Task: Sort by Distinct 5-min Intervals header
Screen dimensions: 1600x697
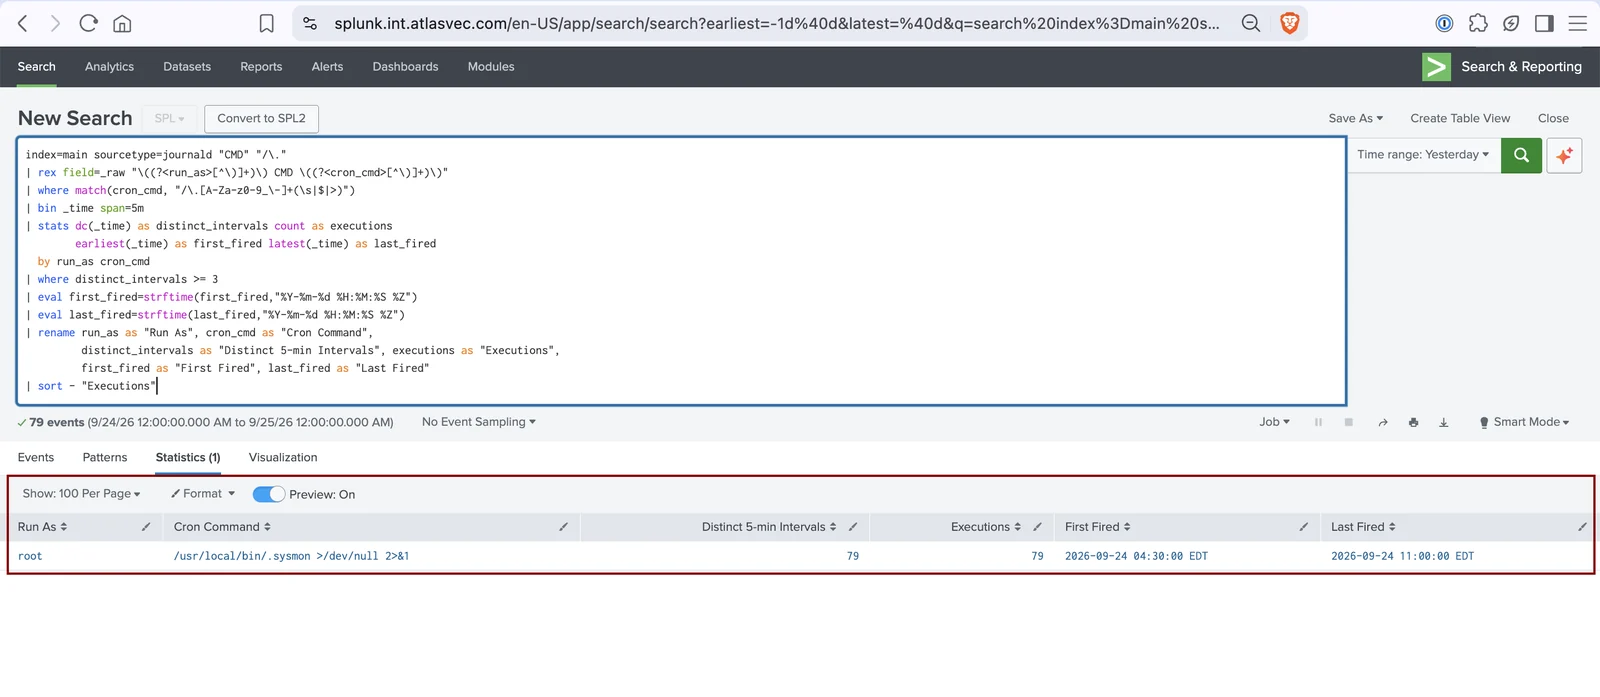Action: [x=769, y=527]
